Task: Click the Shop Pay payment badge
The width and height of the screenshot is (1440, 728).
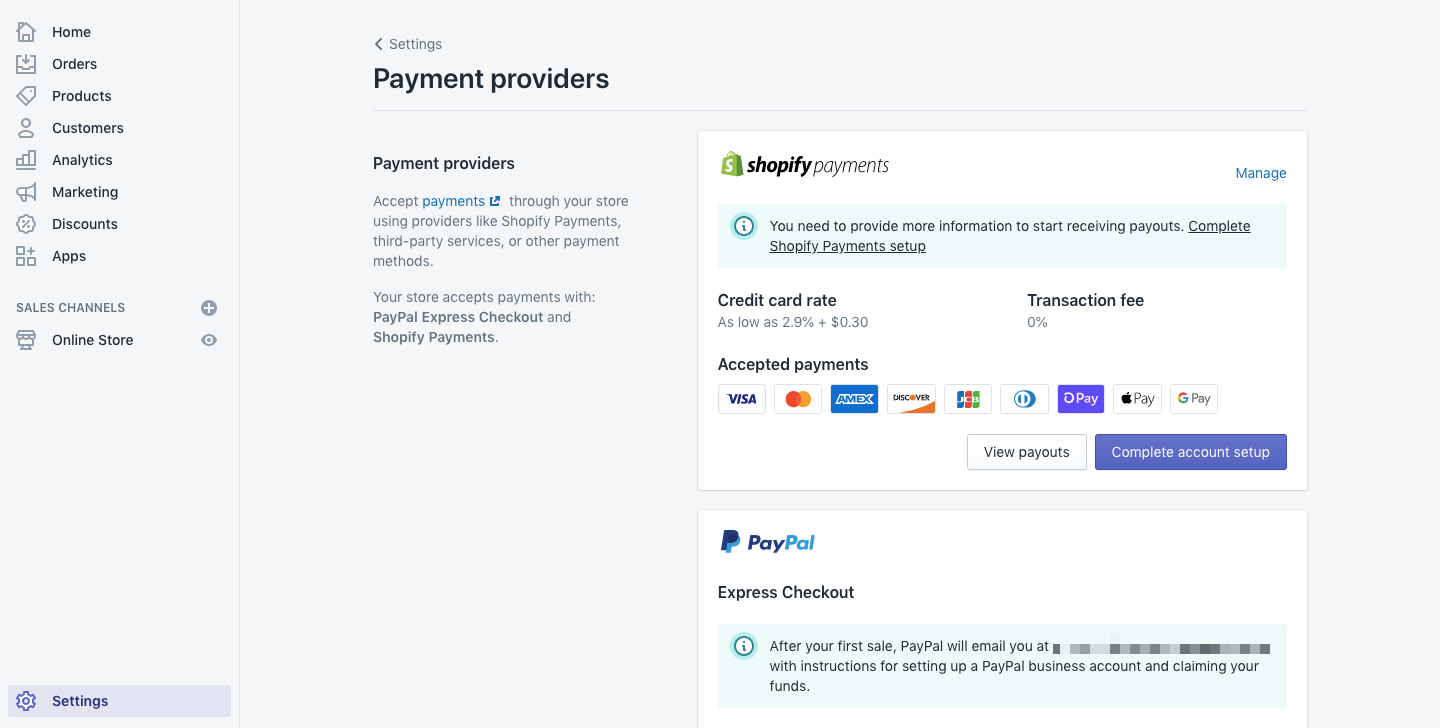Action: click(1080, 398)
